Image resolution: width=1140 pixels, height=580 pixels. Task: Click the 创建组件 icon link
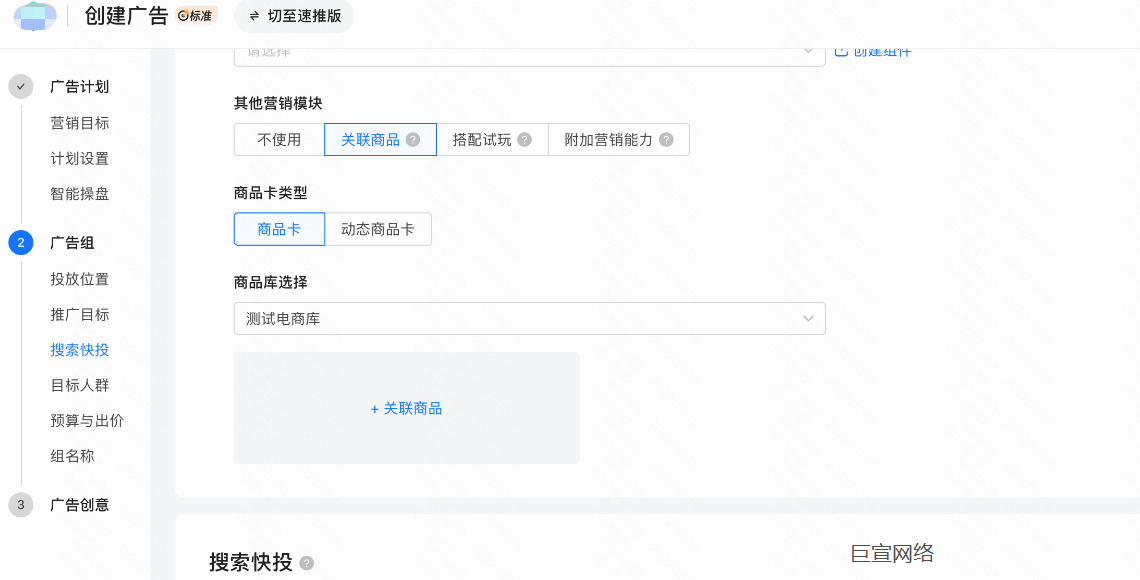pyautogui.click(x=872, y=52)
